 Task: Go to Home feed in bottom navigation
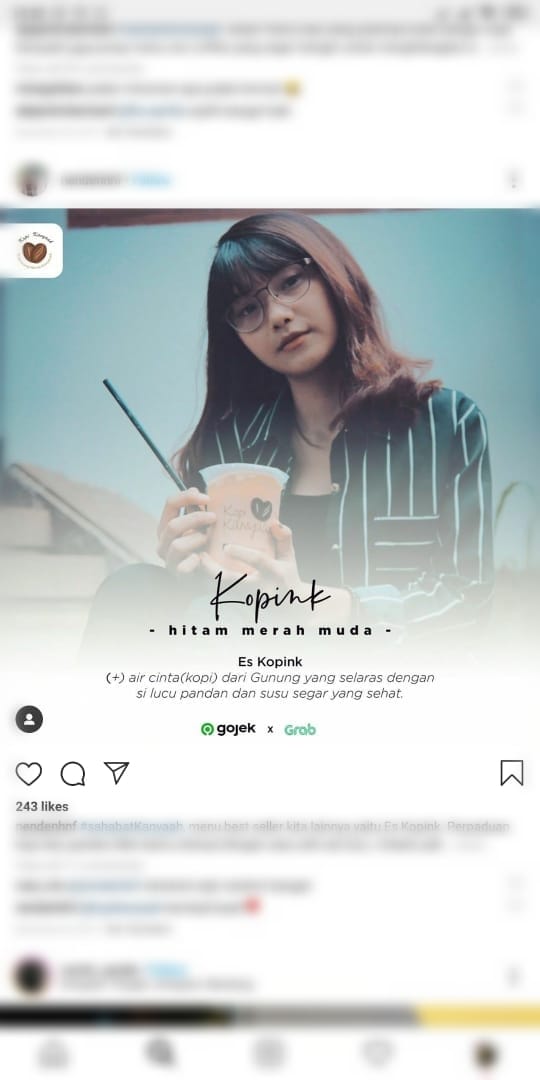pos(54,1054)
